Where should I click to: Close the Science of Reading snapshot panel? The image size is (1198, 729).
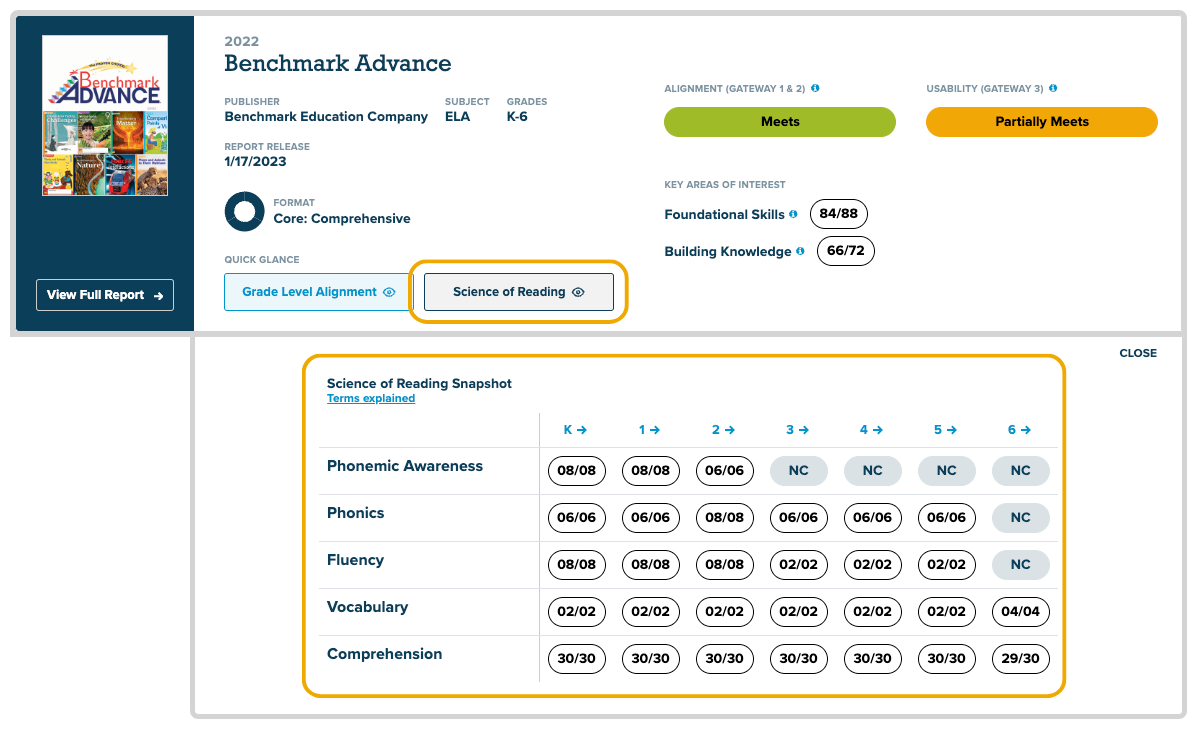pyautogui.click(x=1138, y=353)
